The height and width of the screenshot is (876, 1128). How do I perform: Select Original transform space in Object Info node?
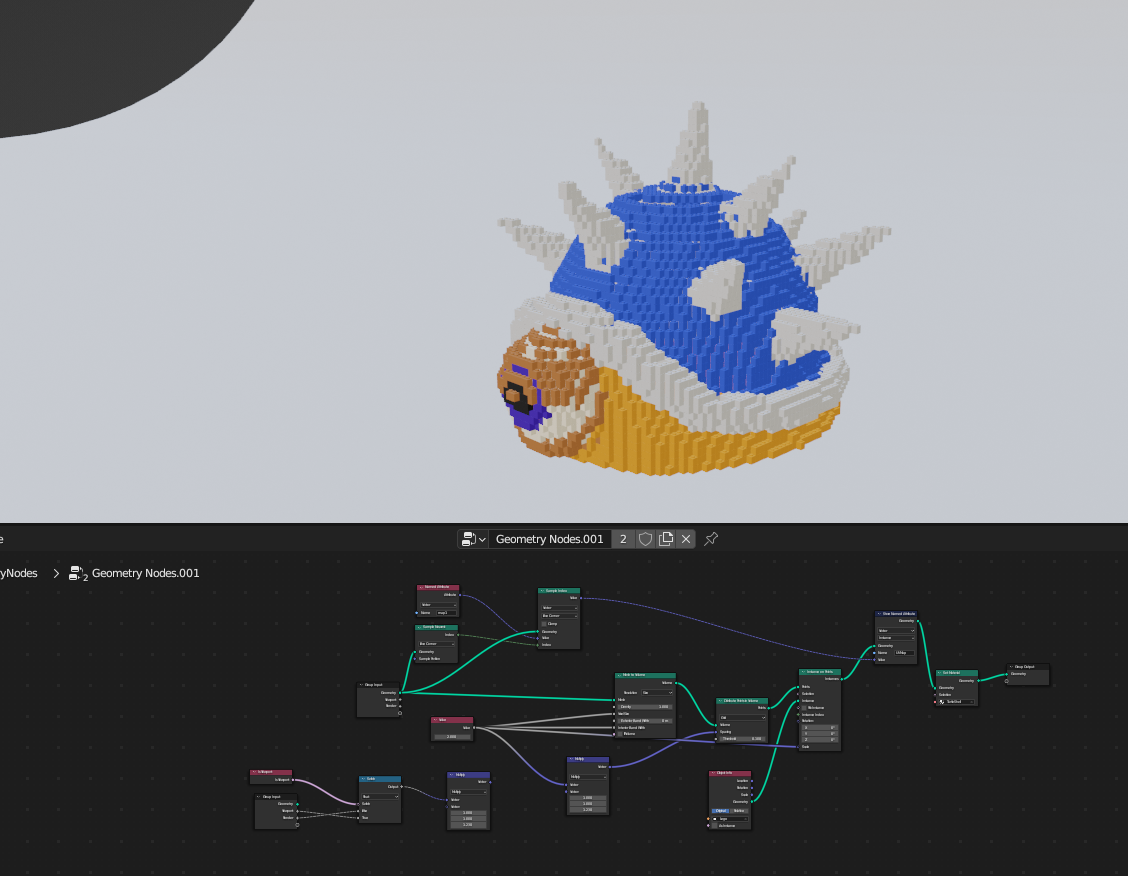tap(721, 811)
